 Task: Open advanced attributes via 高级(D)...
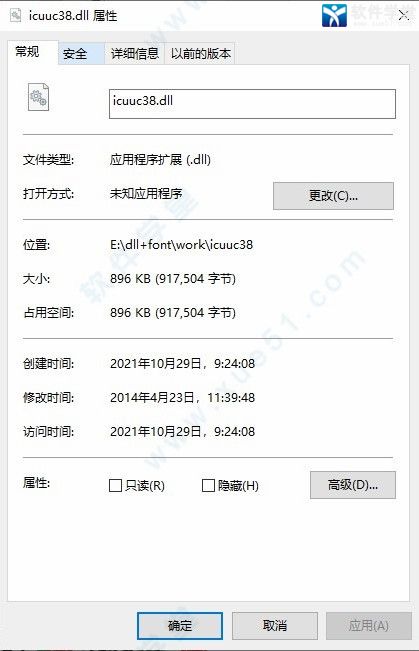coord(353,485)
